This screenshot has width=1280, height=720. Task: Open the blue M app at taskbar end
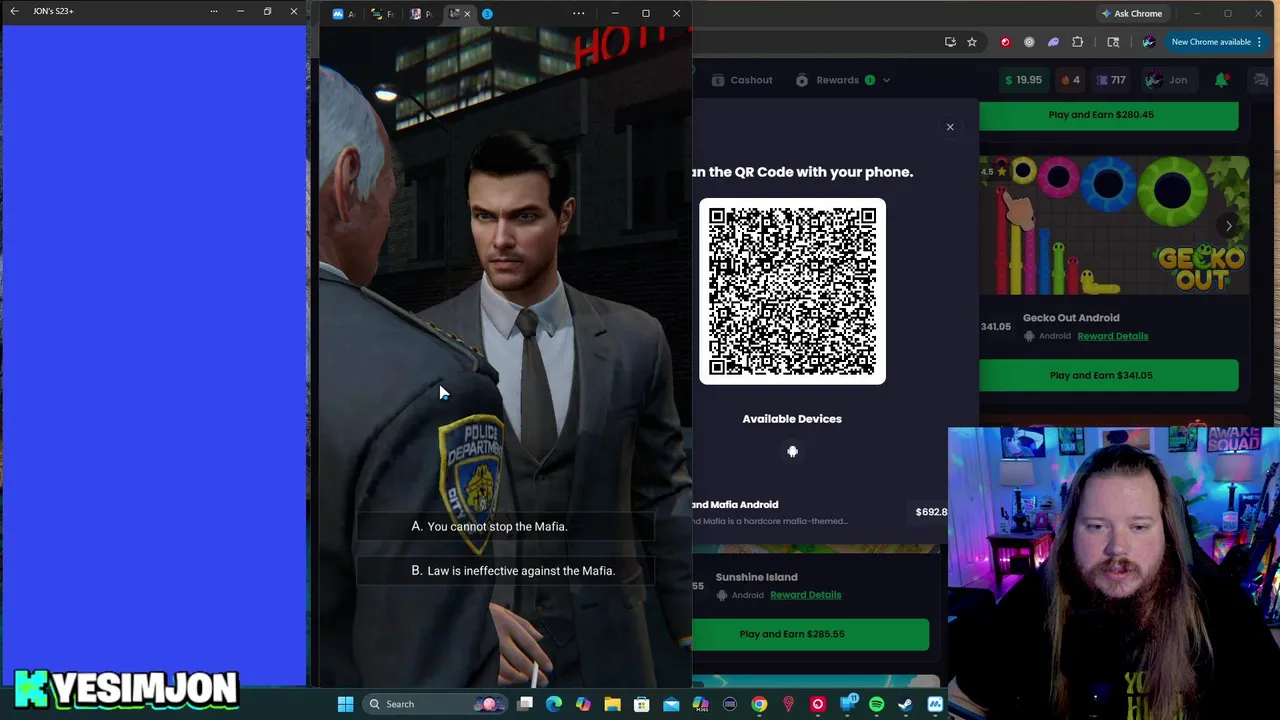click(x=935, y=704)
